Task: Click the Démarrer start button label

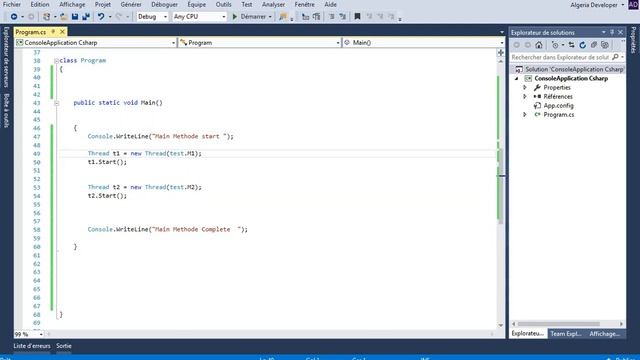Action: click(253, 17)
